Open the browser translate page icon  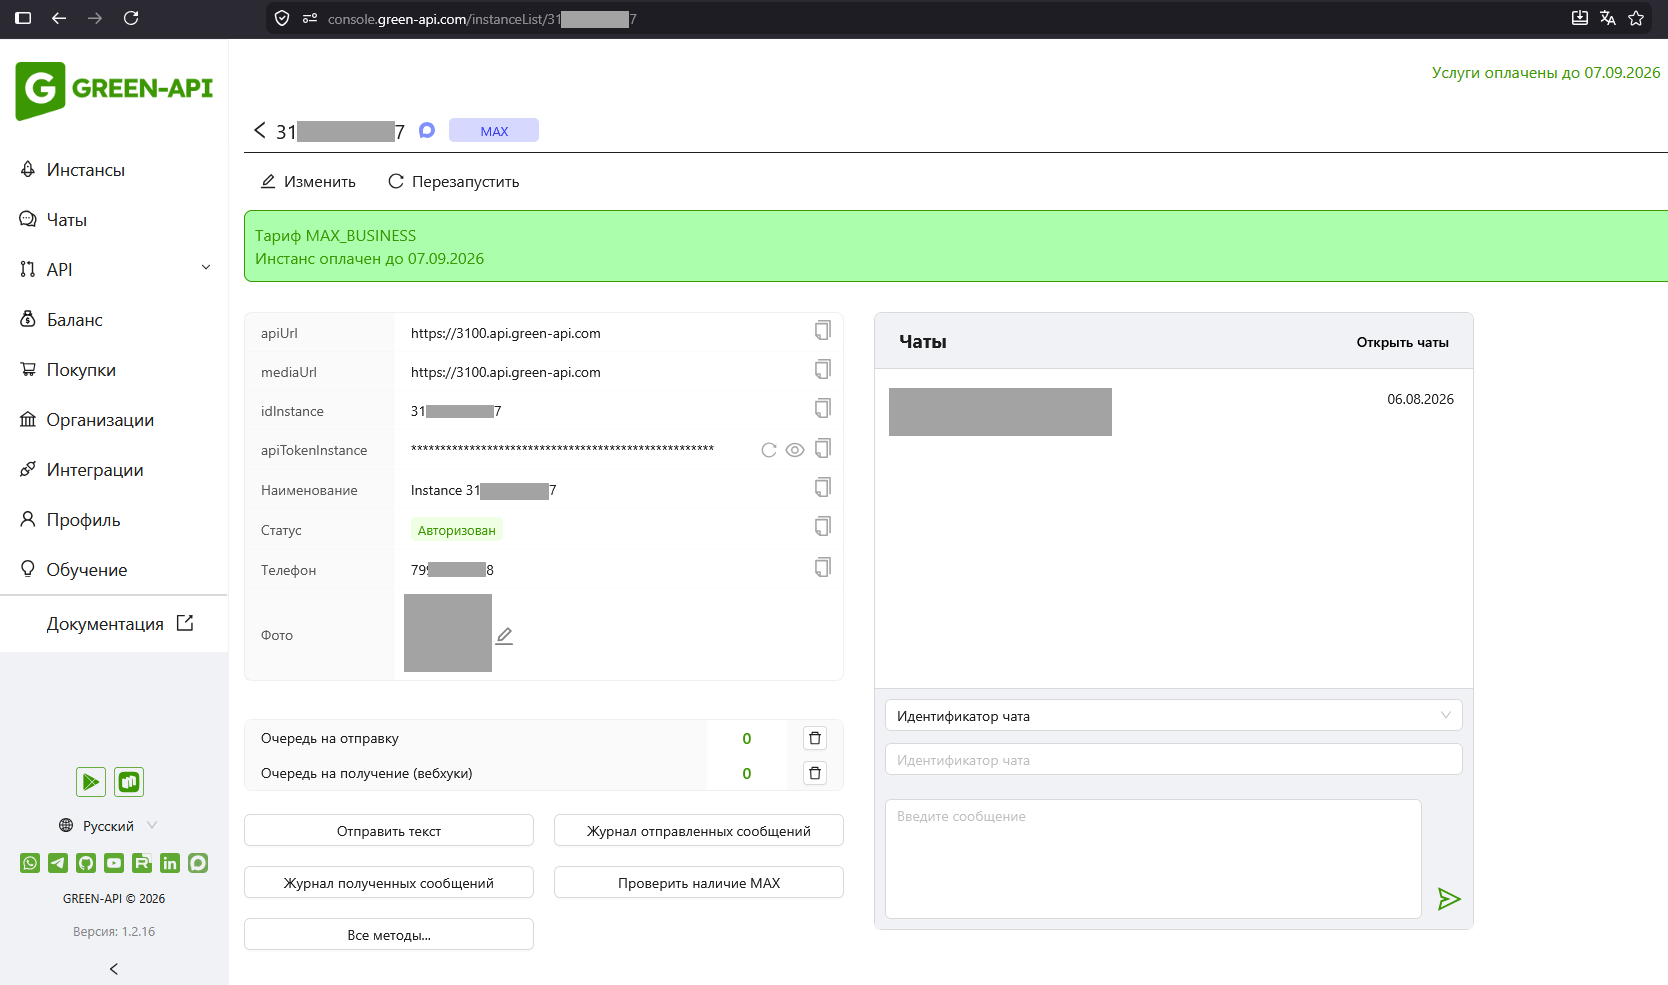pyautogui.click(x=1608, y=18)
